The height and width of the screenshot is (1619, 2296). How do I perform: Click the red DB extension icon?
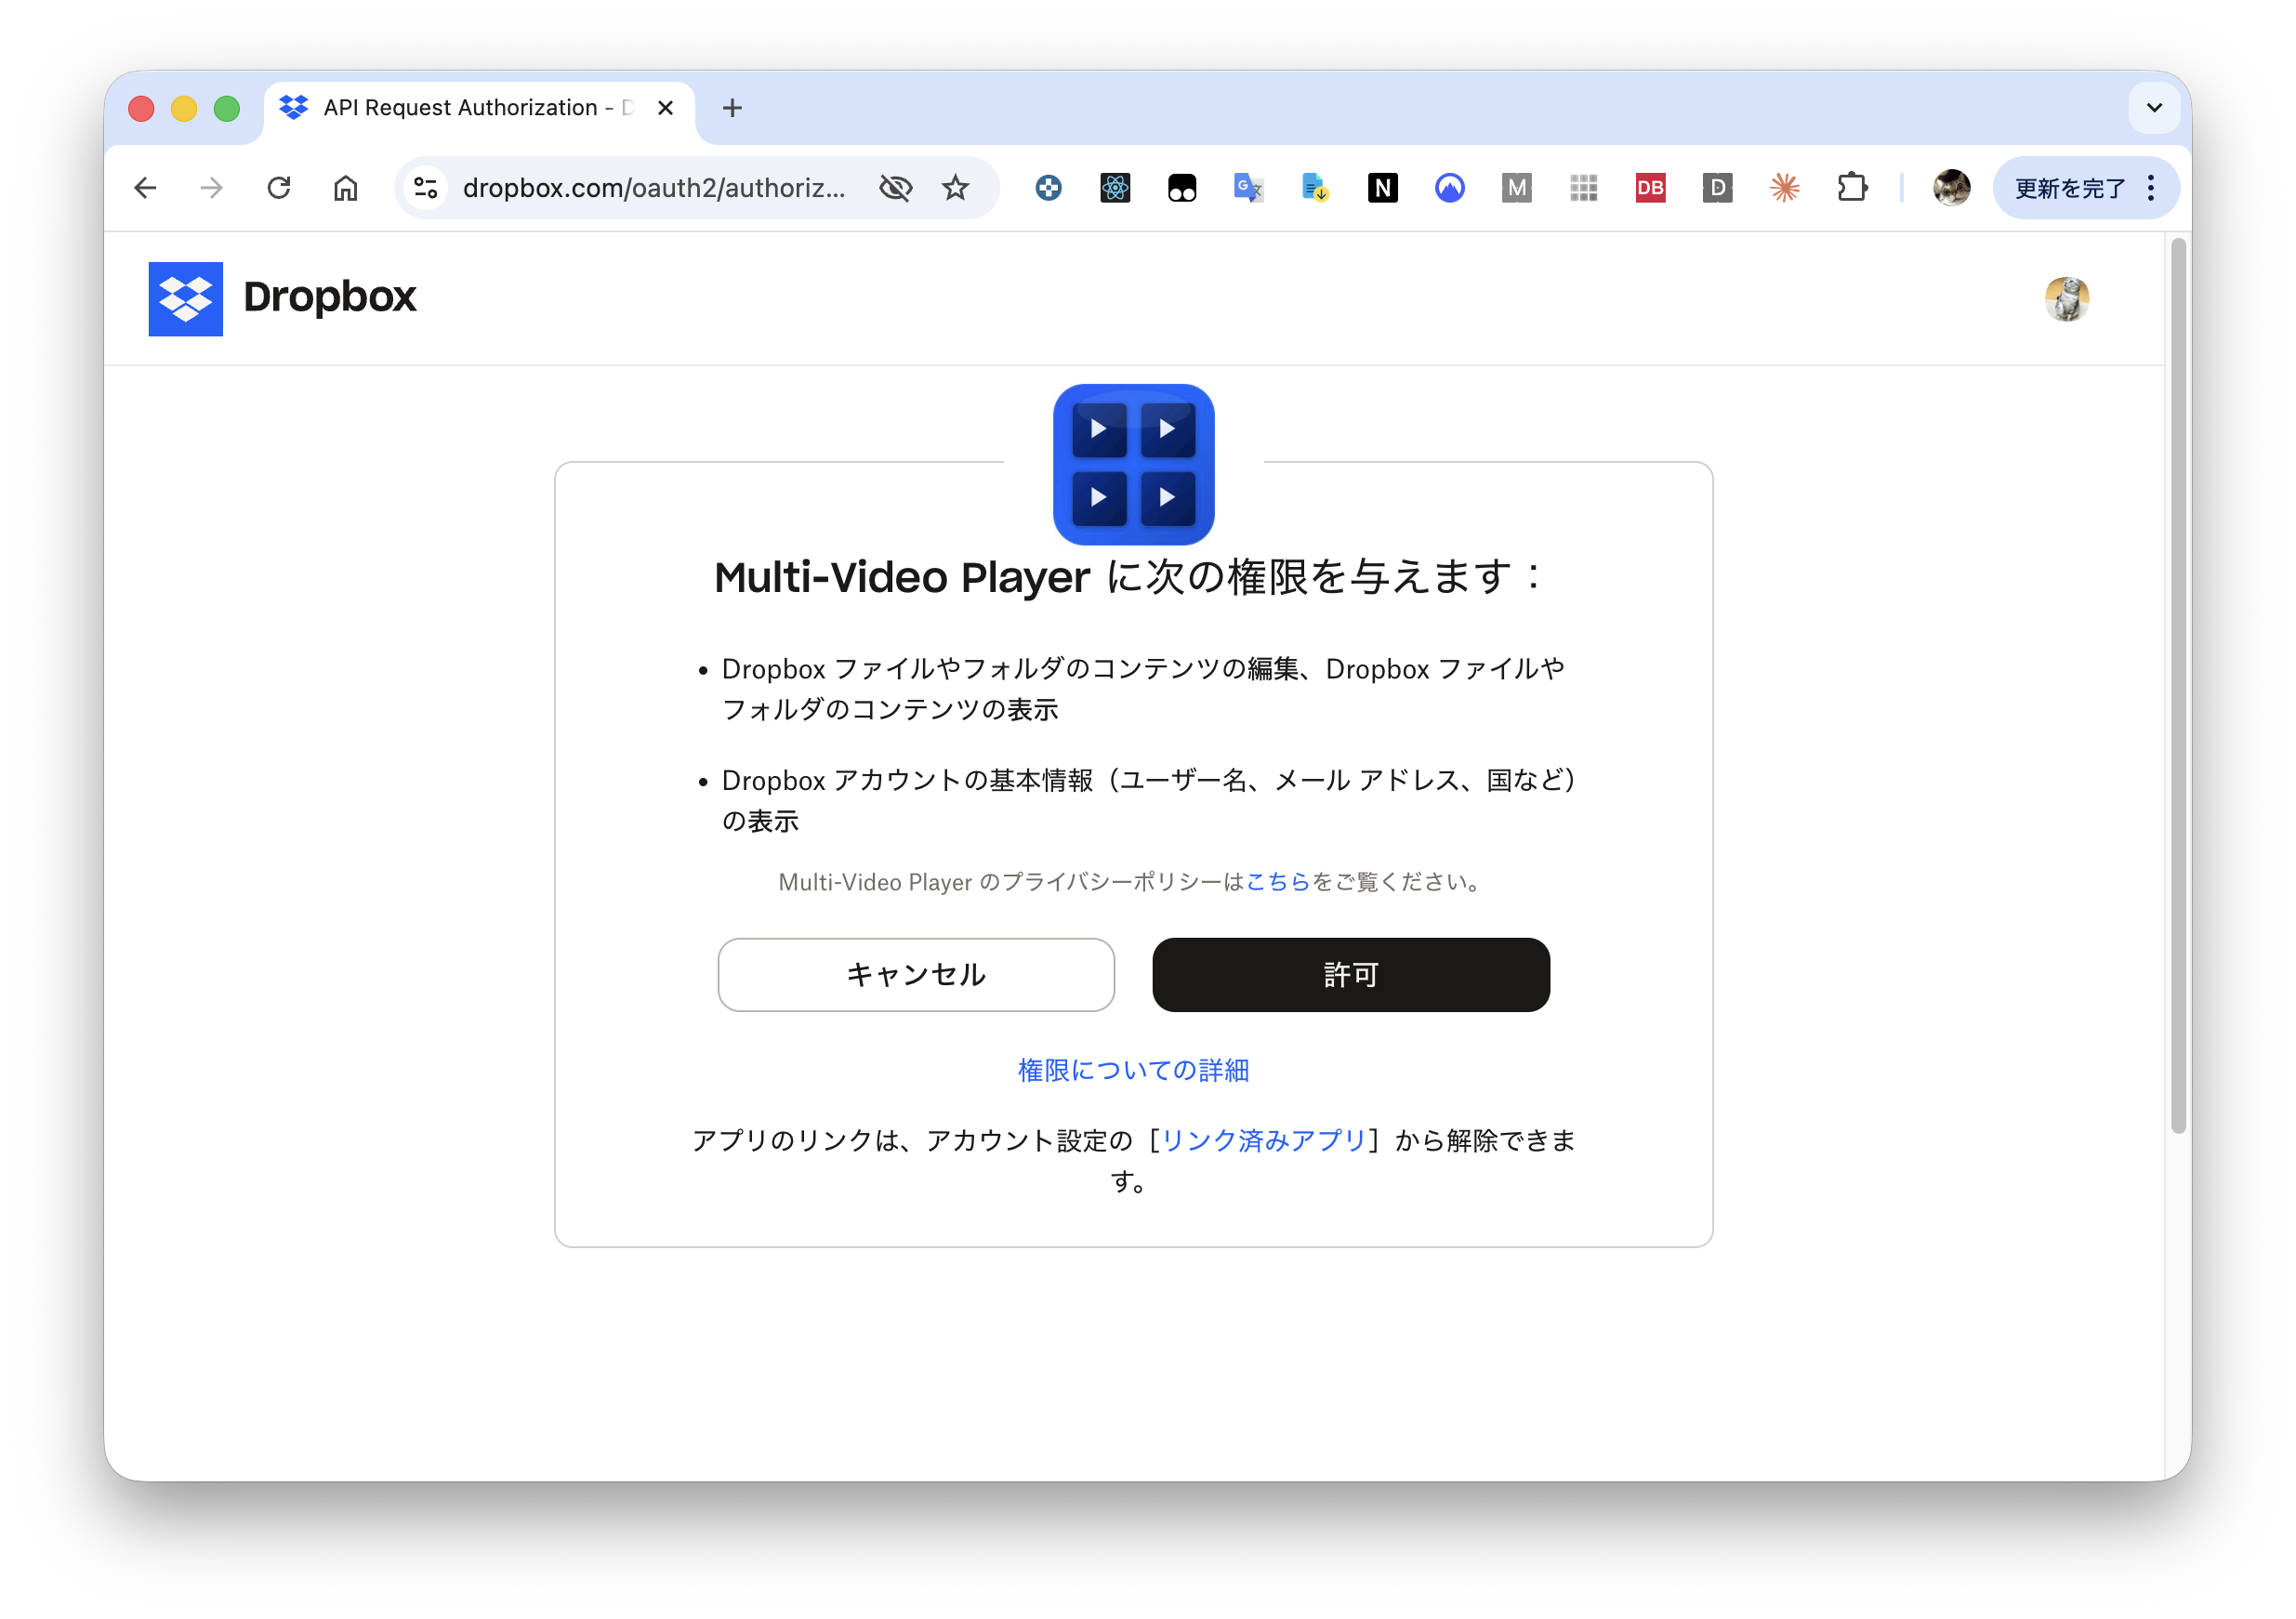(1650, 187)
